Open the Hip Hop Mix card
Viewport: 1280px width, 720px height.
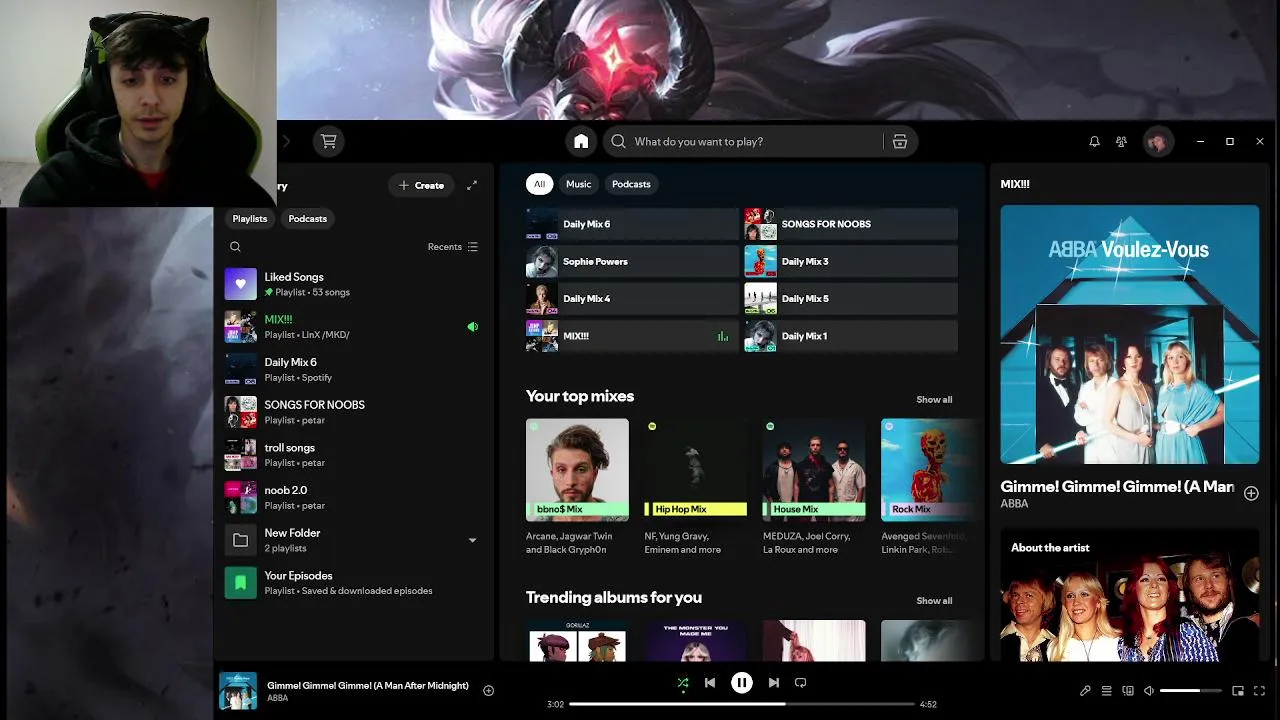coord(696,487)
